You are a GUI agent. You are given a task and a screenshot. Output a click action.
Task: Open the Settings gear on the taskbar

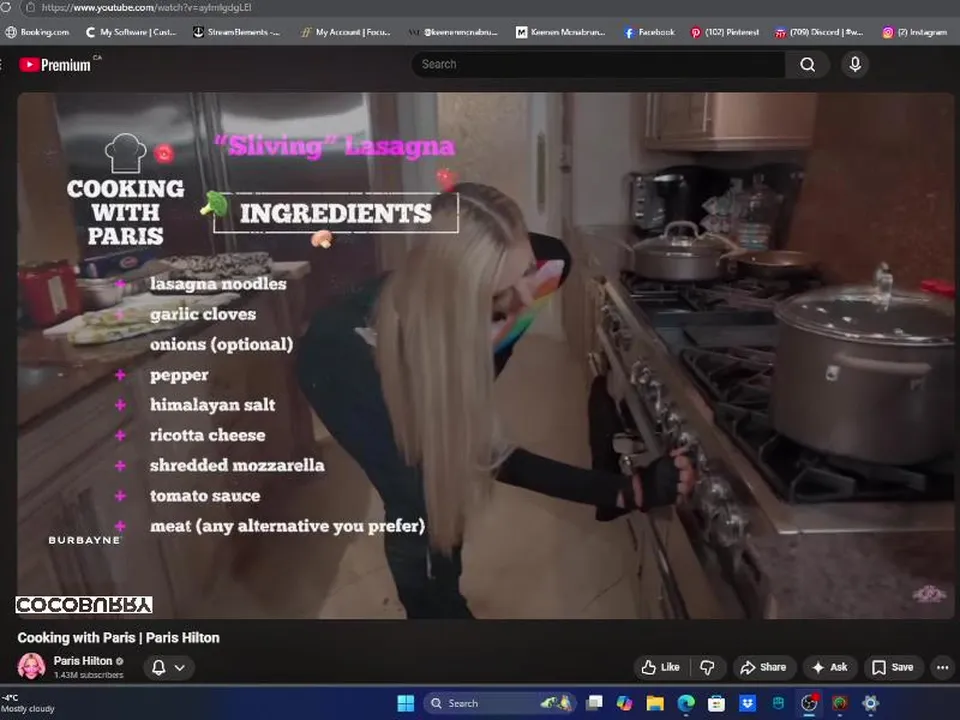870,703
